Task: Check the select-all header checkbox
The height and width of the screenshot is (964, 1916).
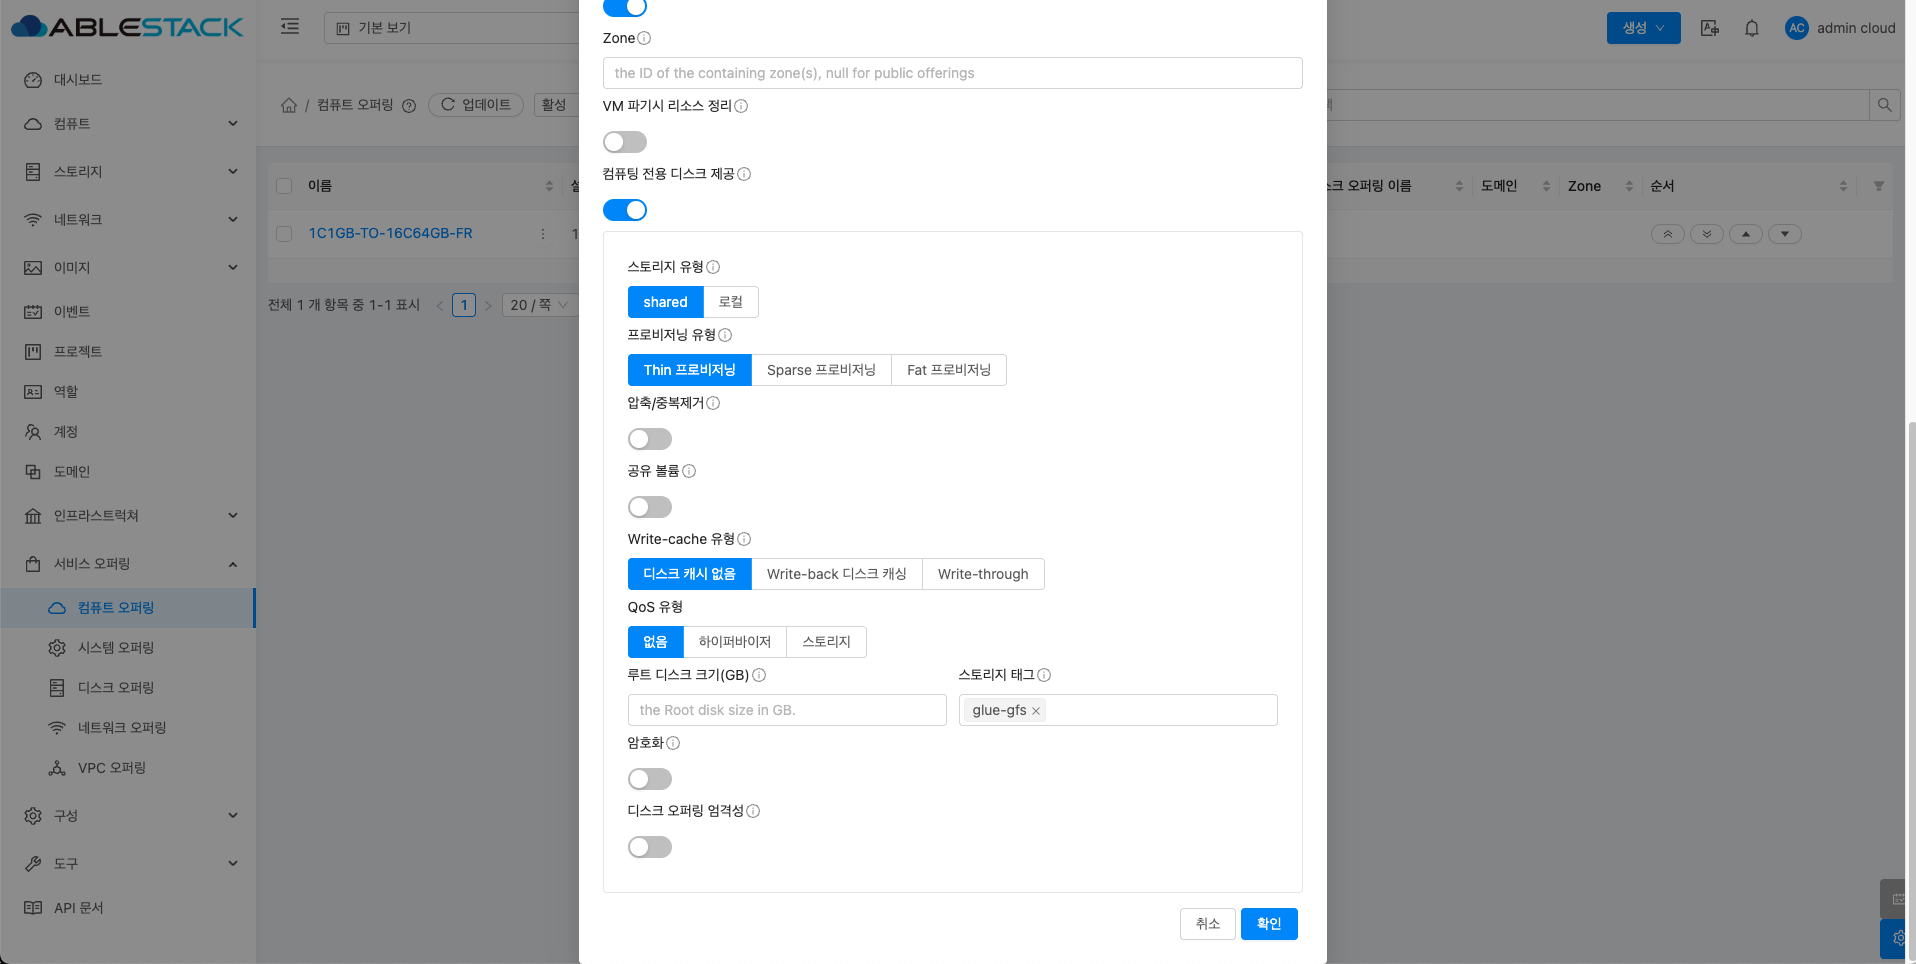Action: coord(284,186)
